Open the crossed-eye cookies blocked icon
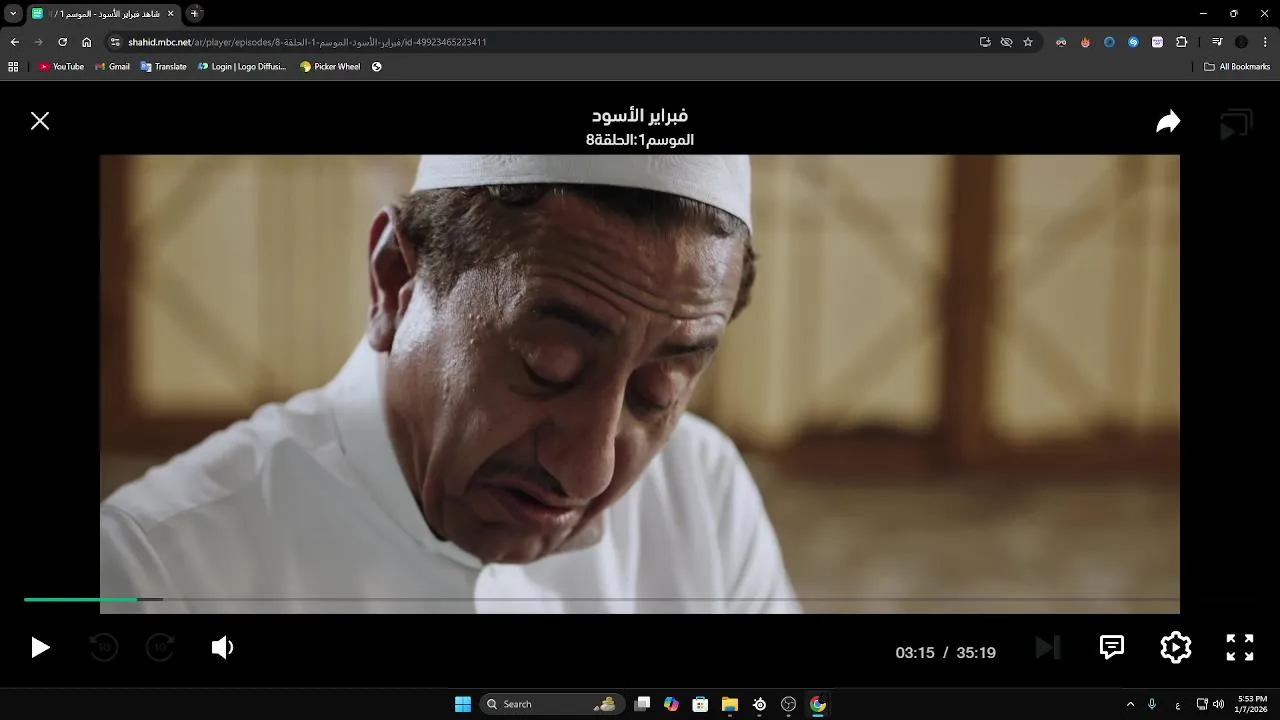The width and height of the screenshot is (1280, 720). coord(1006,42)
